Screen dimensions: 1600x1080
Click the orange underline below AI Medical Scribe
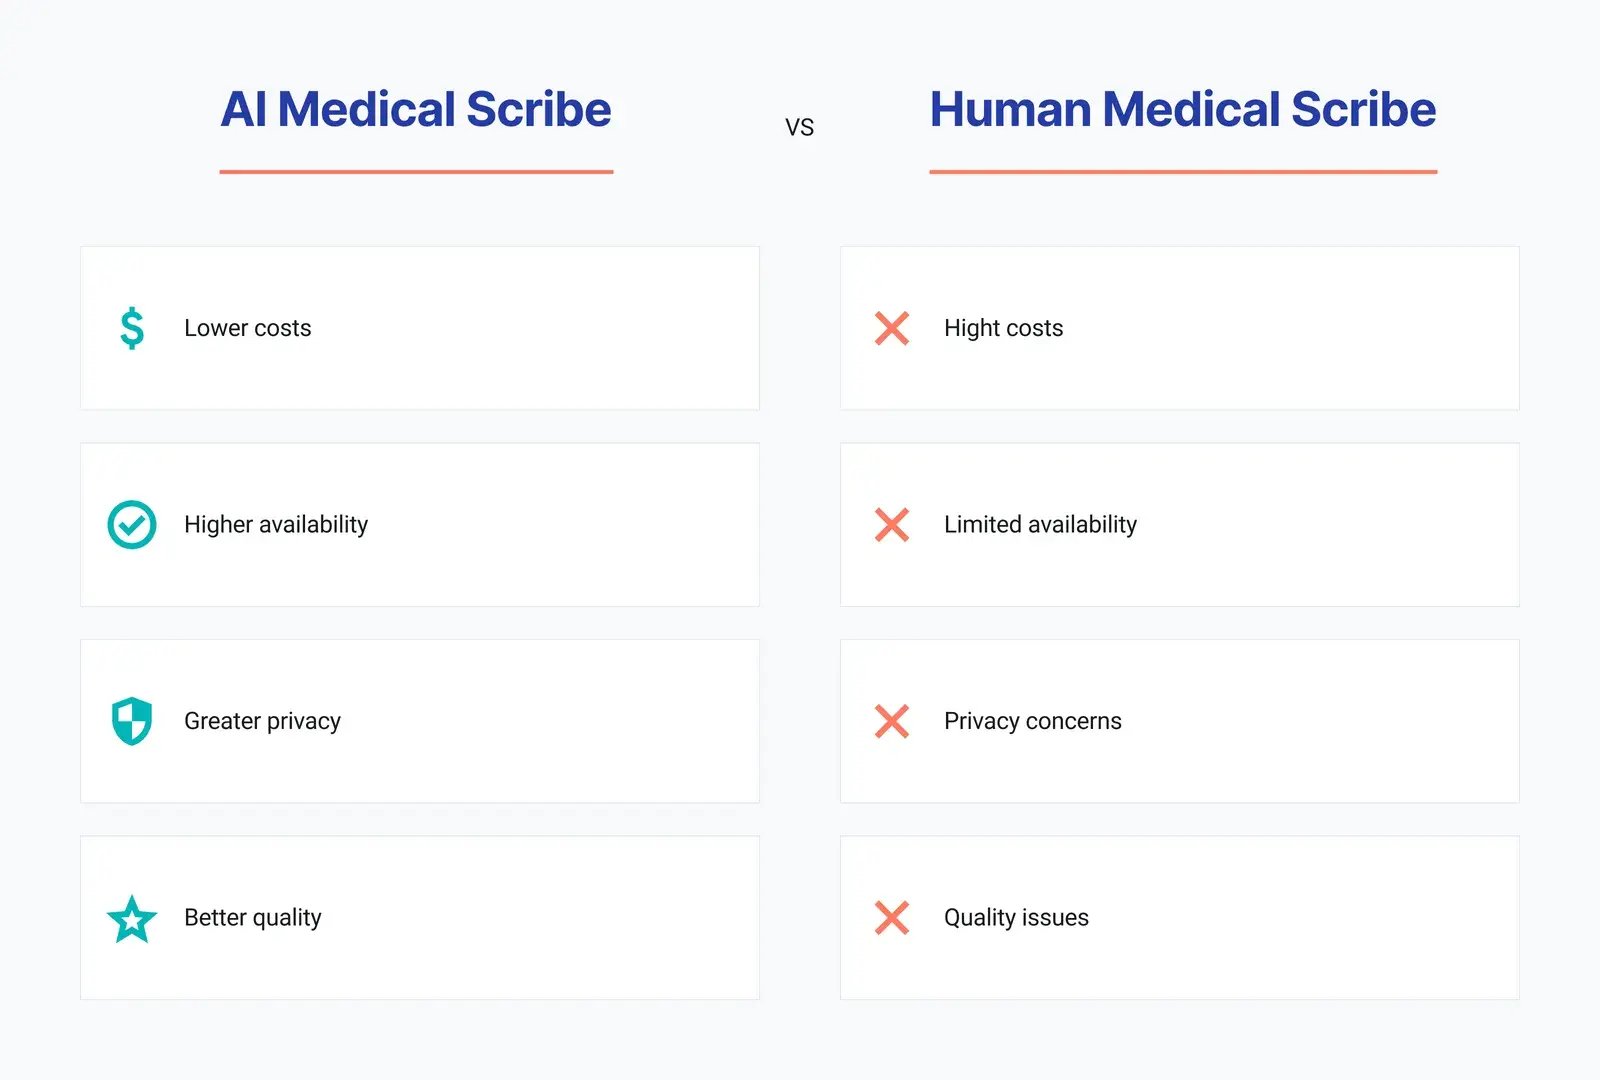pyautogui.click(x=416, y=172)
